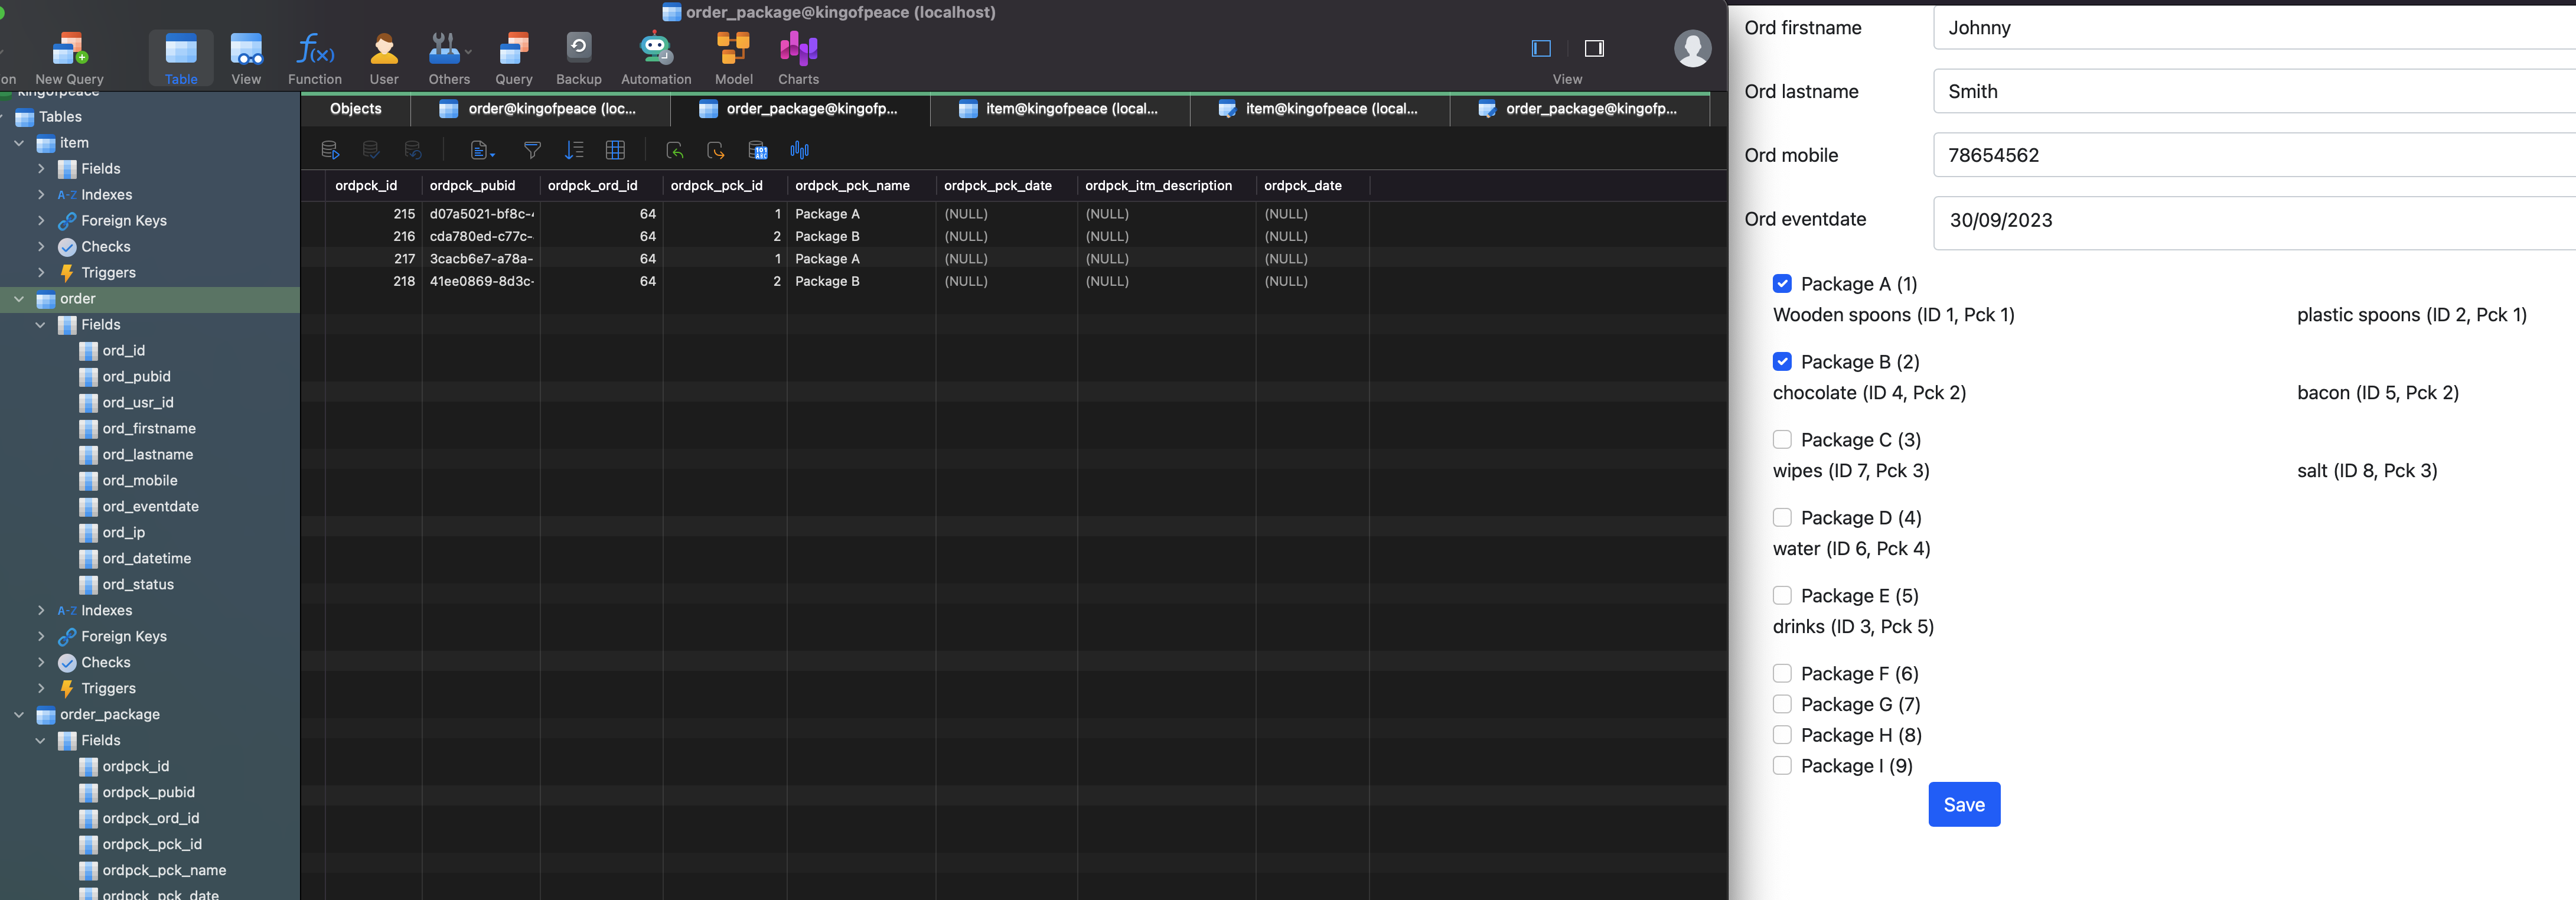
Task: Open the Backup toolbar icon
Action: click(x=579, y=58)
